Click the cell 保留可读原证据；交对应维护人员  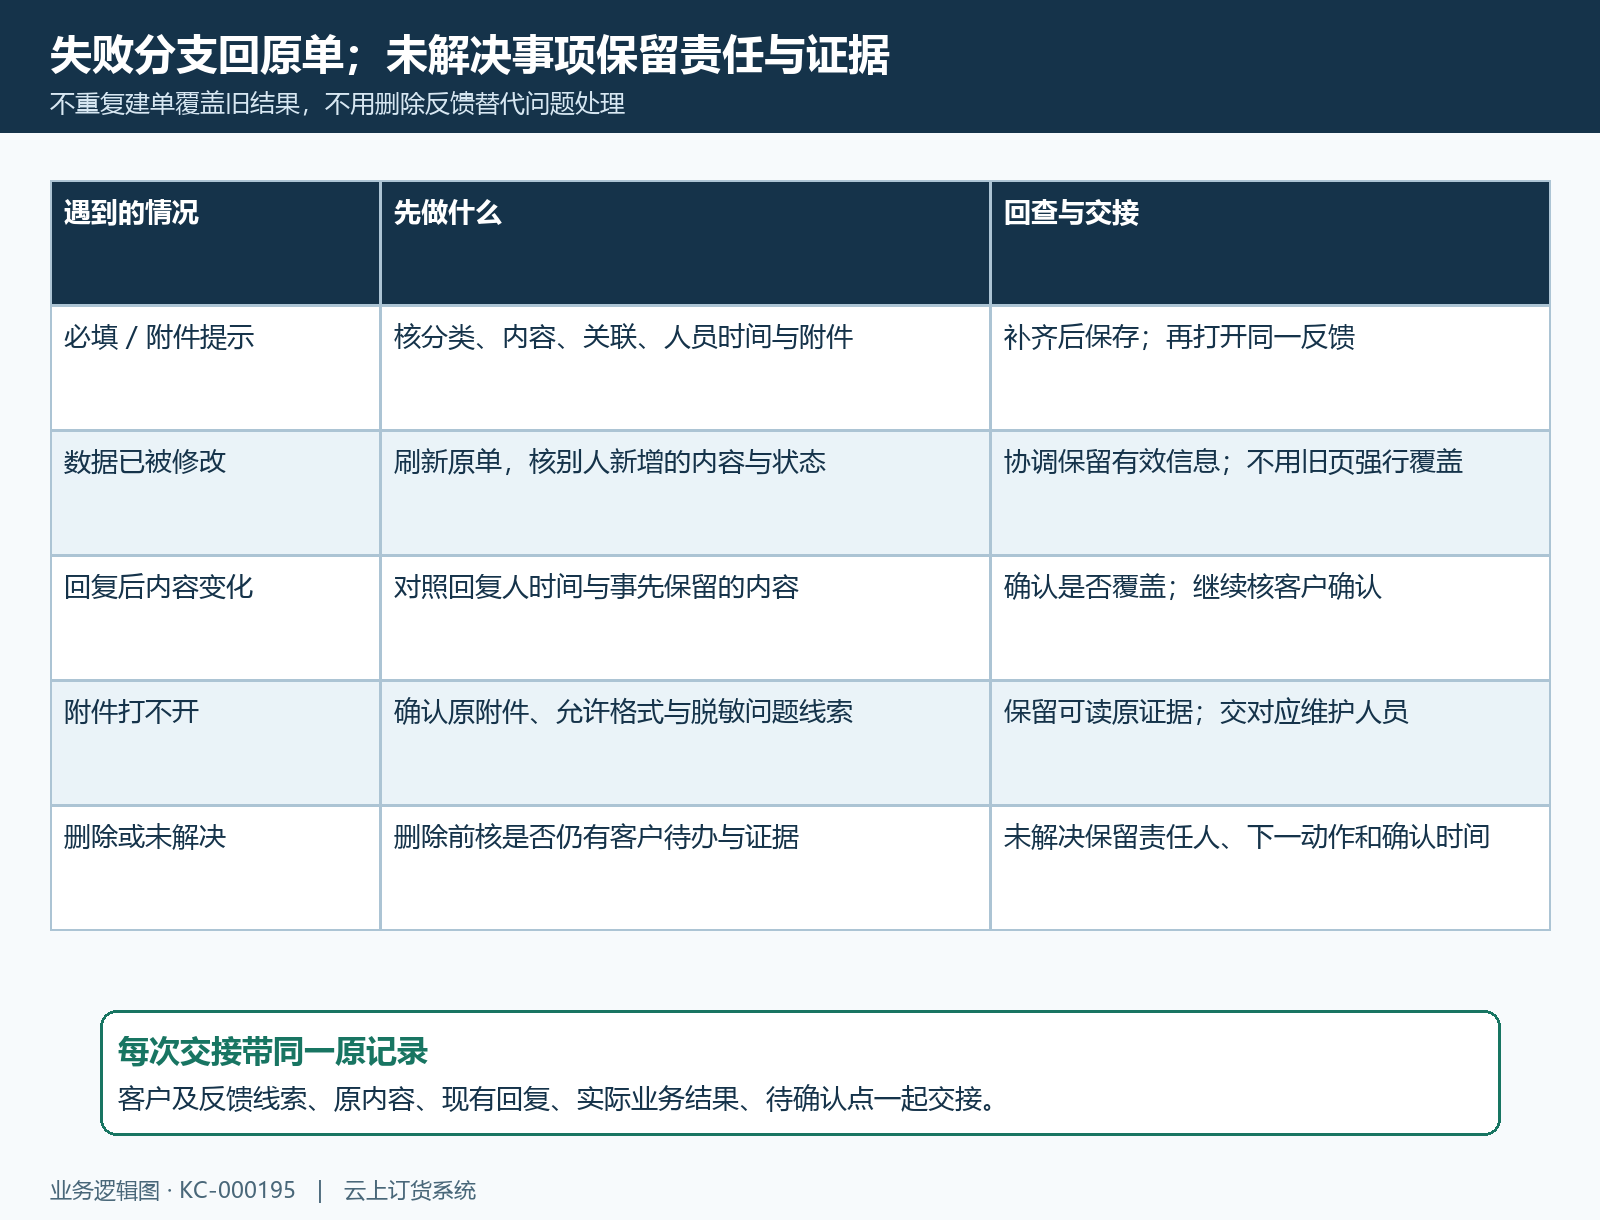1270,743
